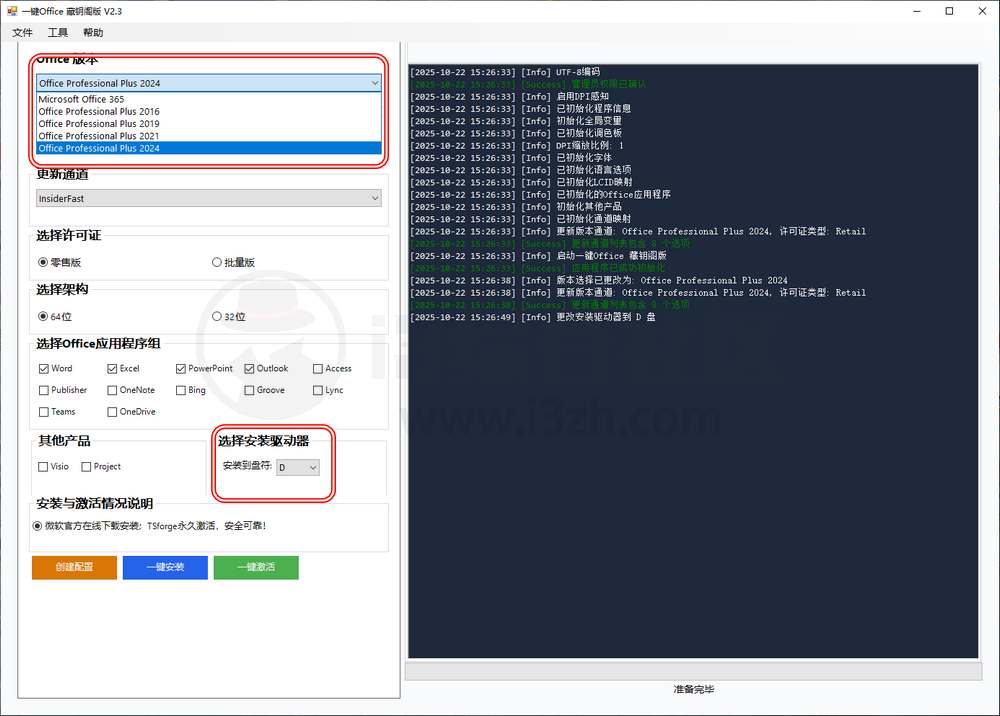Open the 帮助 menu
Screen dimensions: 1000x716
(93, 33)
